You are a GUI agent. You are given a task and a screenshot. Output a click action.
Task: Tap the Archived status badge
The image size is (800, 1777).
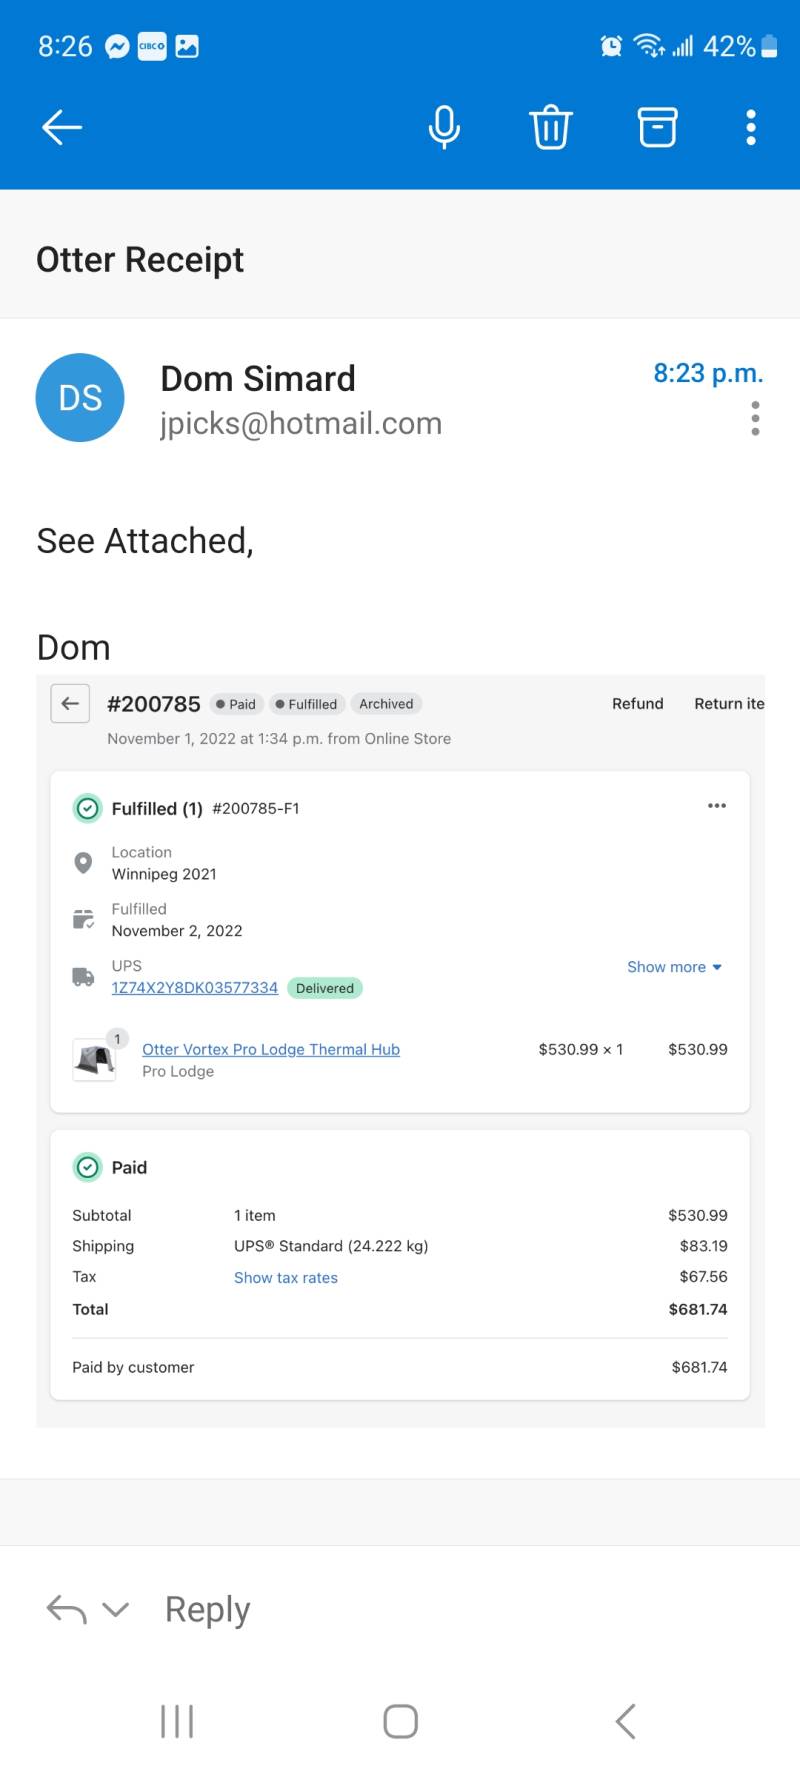[386, 704]
